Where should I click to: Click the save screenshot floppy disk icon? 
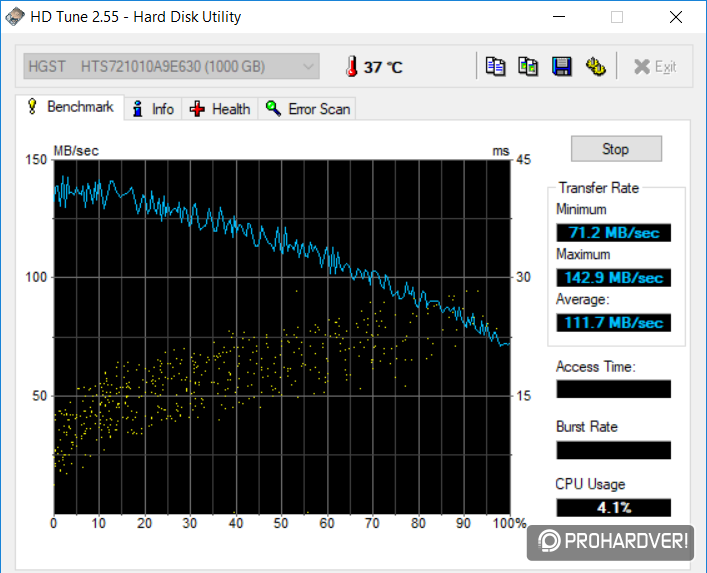pyautogui.click(x=562, y=67)
